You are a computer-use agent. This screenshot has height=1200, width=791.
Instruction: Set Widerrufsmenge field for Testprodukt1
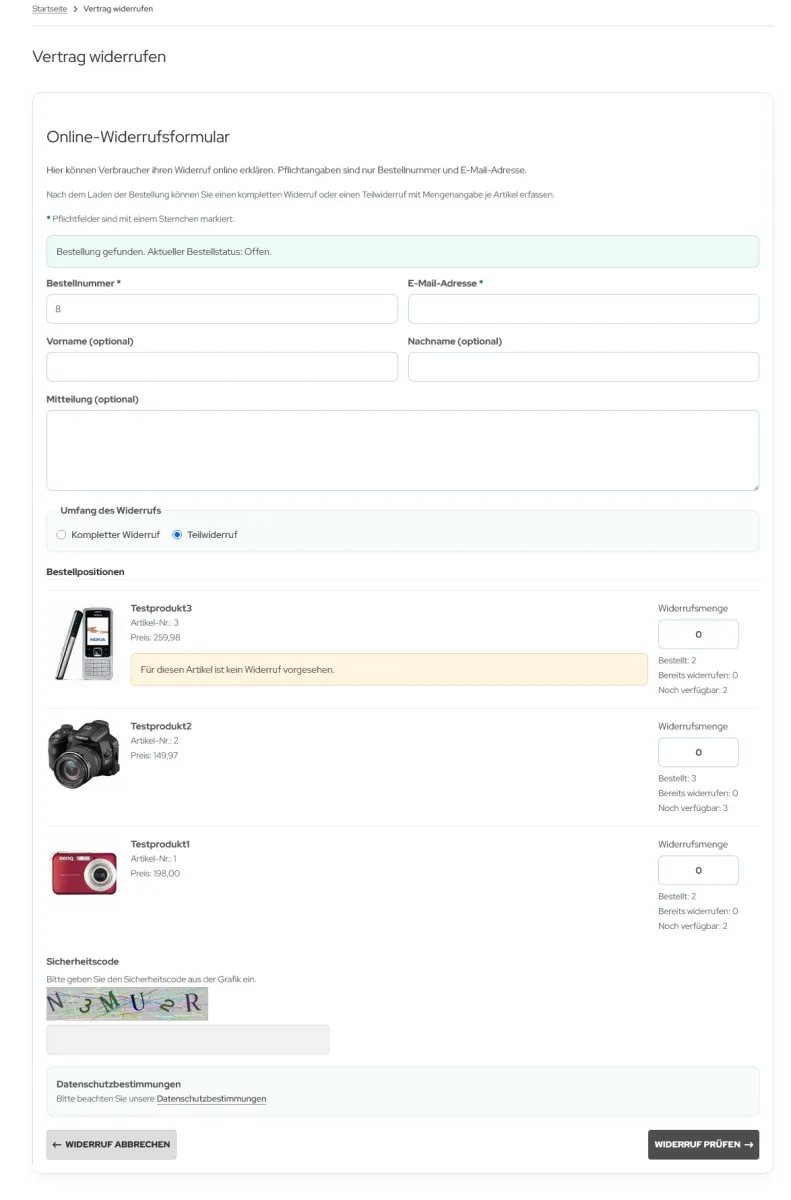pos(698,871)
